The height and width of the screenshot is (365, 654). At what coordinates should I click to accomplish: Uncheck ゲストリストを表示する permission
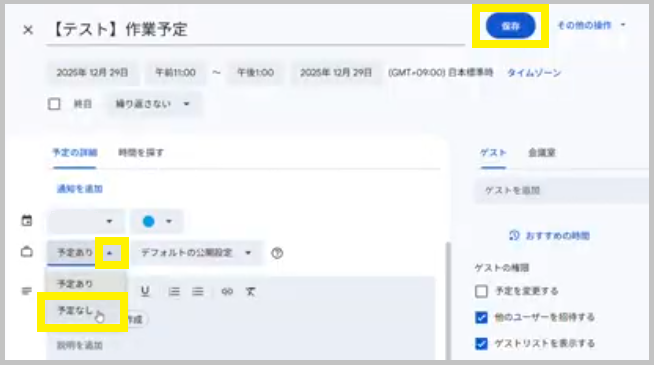[481, 344]
